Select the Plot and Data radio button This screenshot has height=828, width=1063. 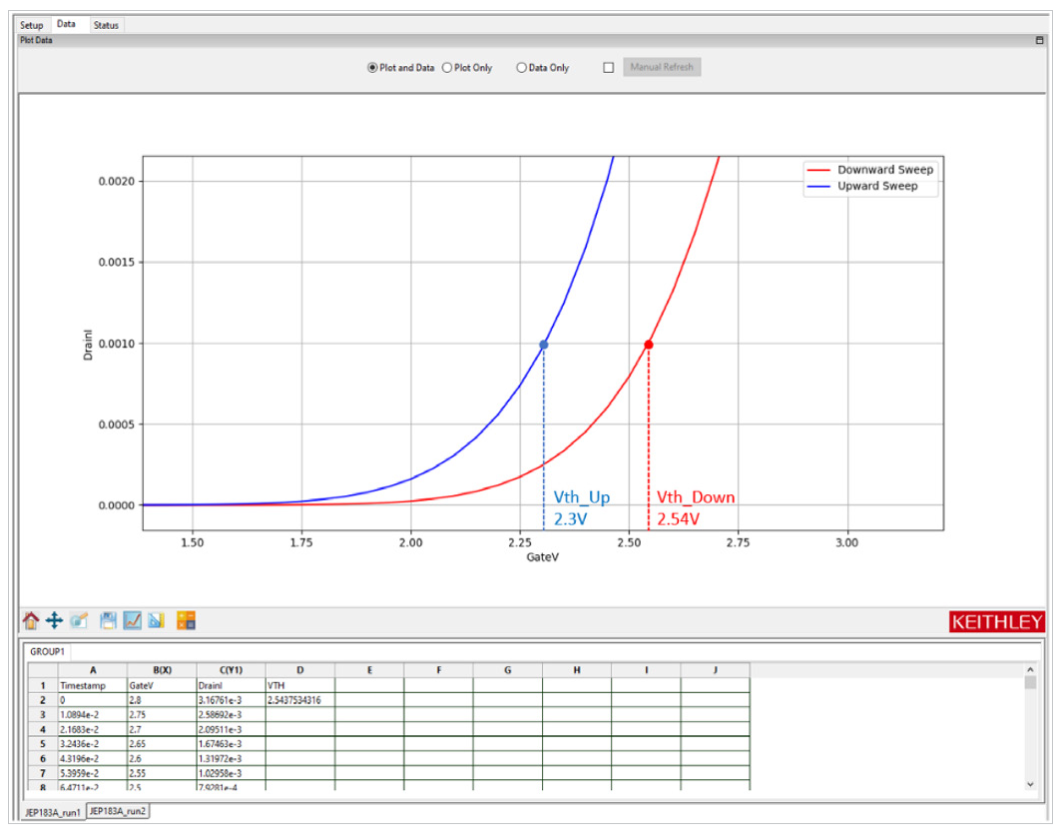click(373, 68)
